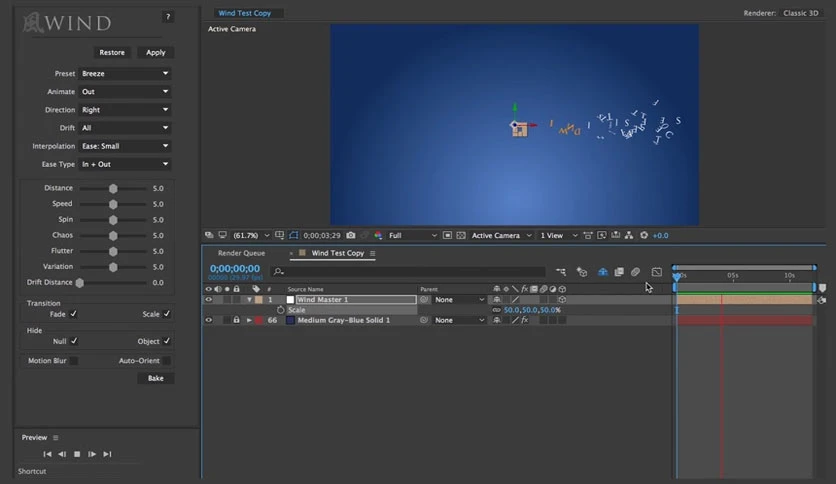Open the 1 View layout dropdown
Screen dimensions: 836x484
click(x=558, y=235)
